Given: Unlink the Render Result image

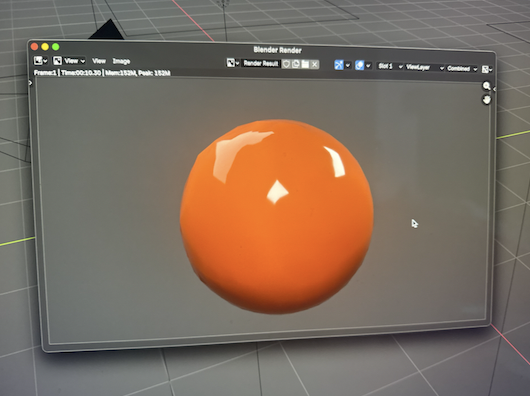Looking at the screenshot, I should (314, 65).
